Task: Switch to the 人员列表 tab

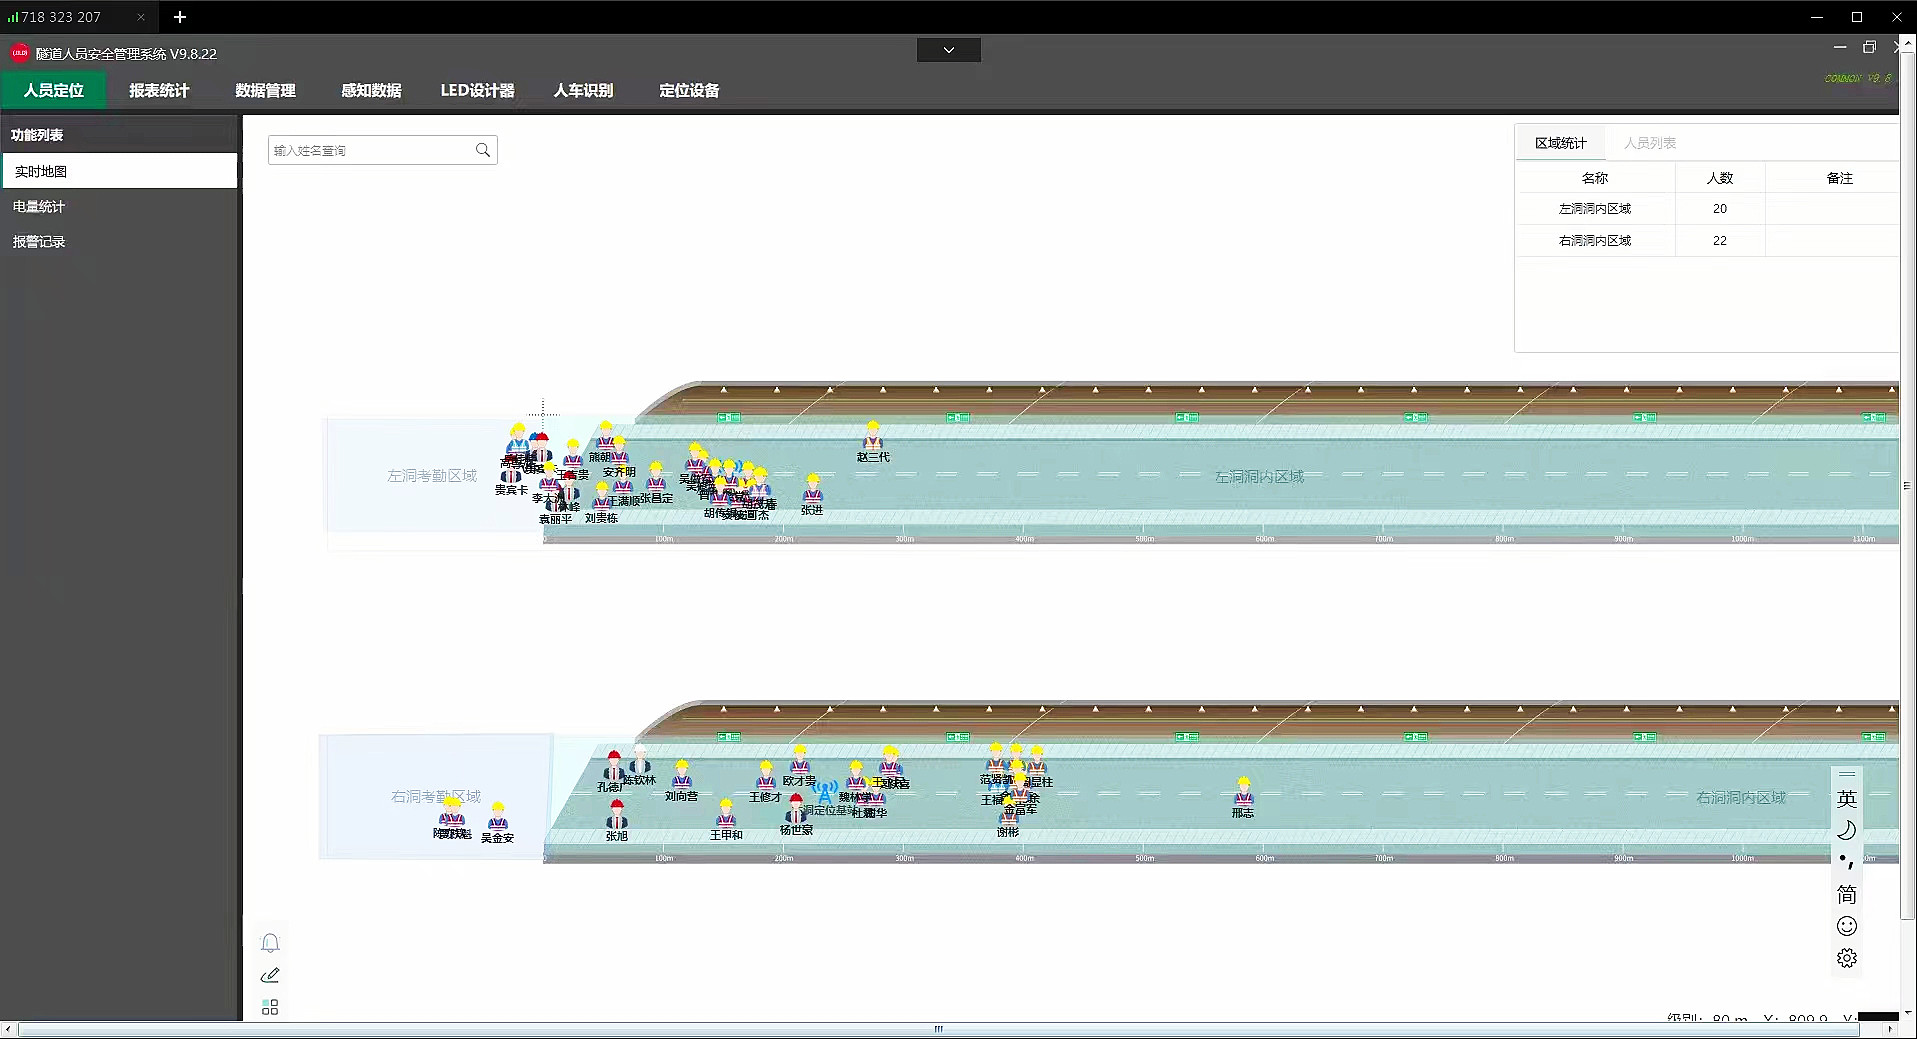Action: point(1649,143)
